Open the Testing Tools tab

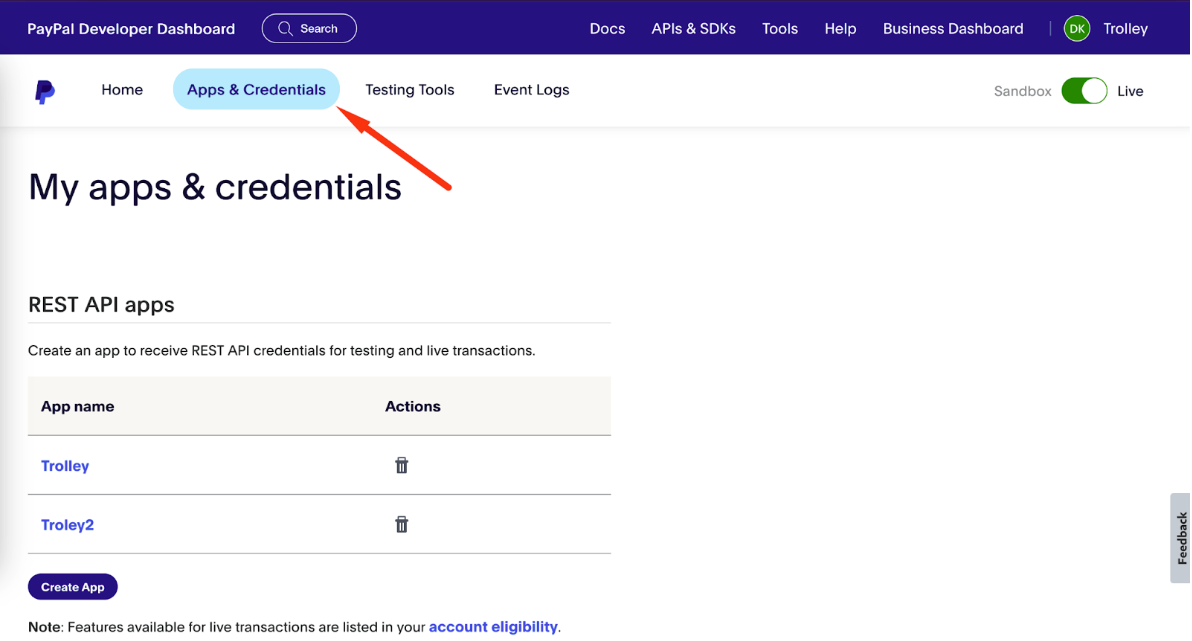[x=410, y=90]
